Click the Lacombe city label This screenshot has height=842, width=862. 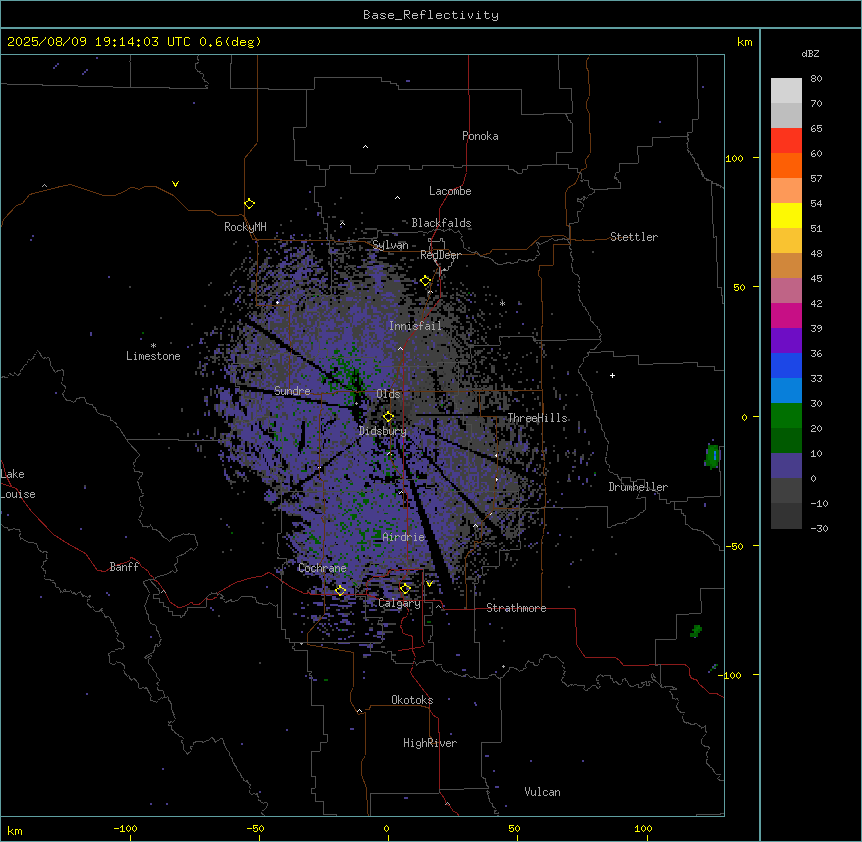[x=450, y=191]
